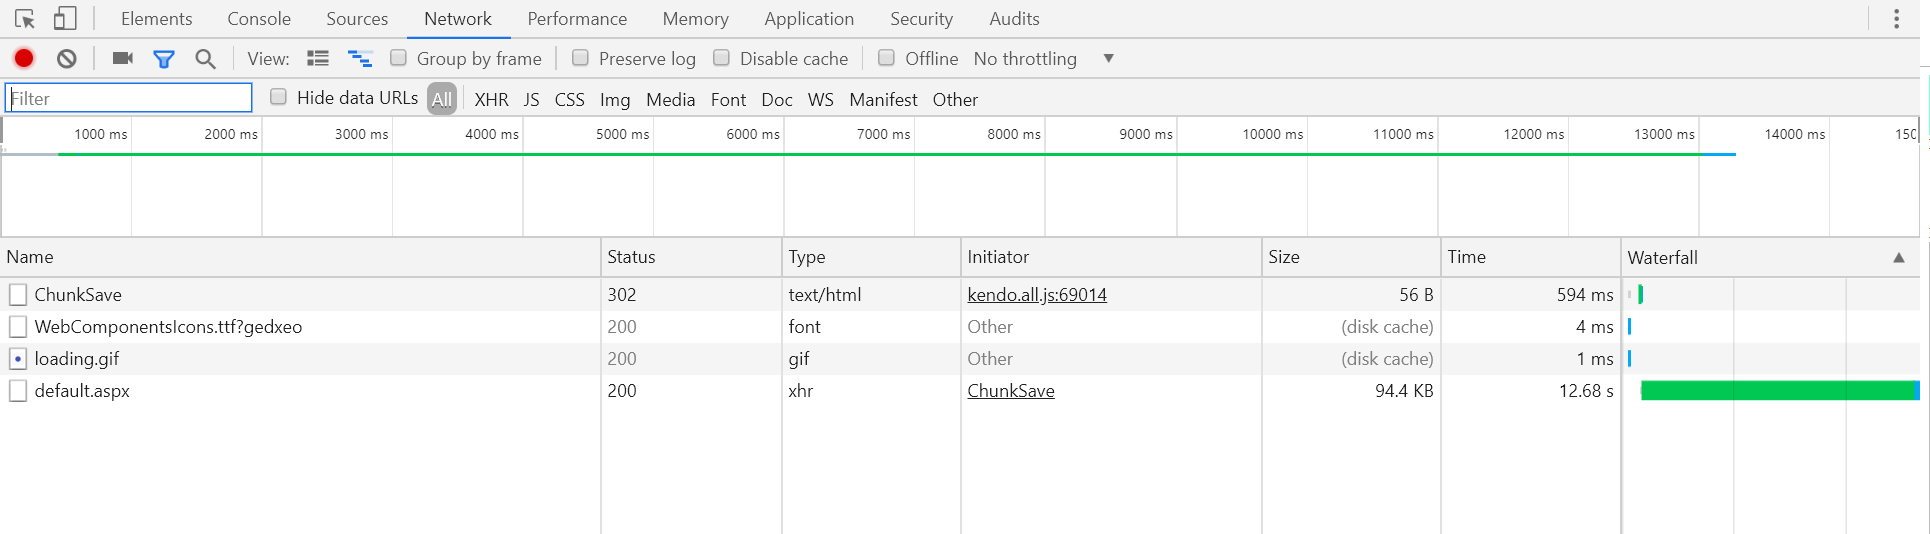The height and width of the screenshot is (534, 1930).
Task: Tick the Hide data URLs checkbox
Action: coord(279,97)
